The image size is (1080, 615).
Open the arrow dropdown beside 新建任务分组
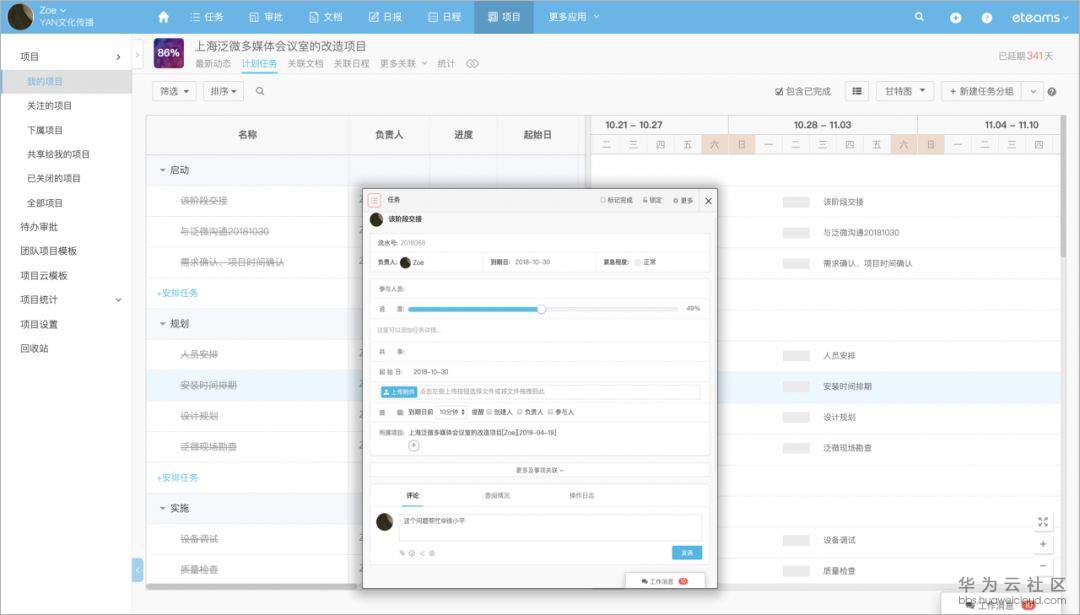1032,91
